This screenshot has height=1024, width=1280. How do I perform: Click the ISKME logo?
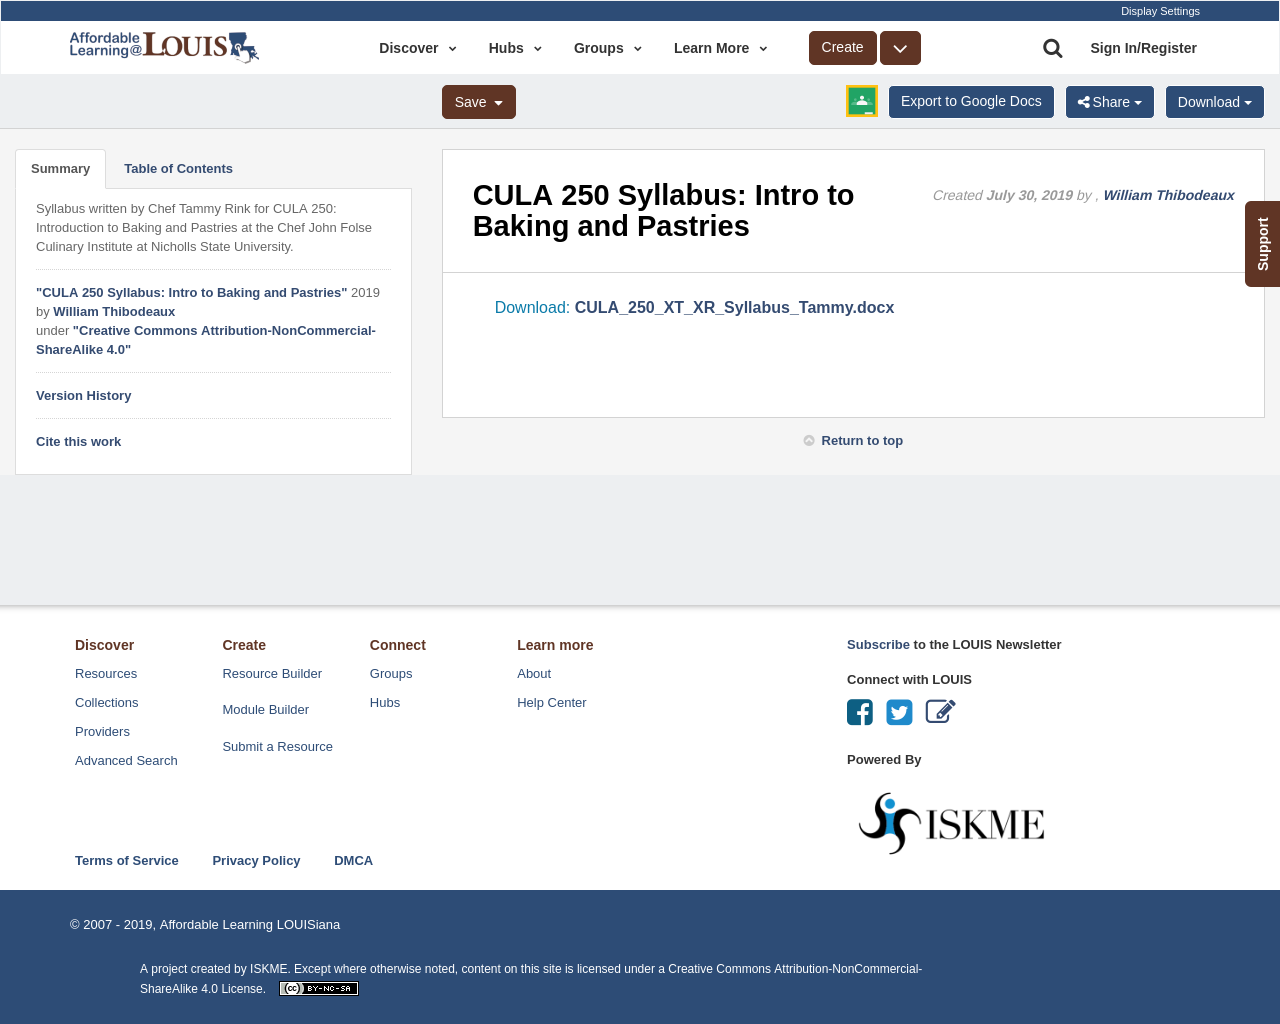click(951, 823)
